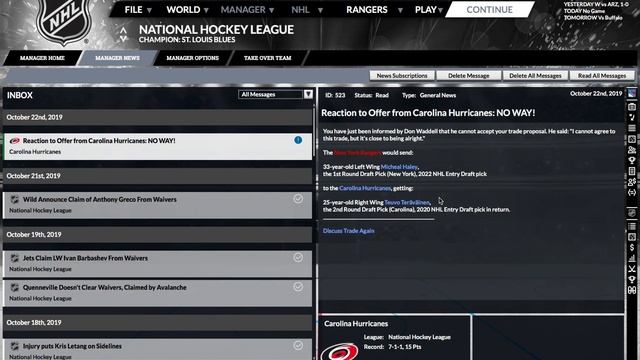
Task: Click the blue info badge on Carolina message
Action: click(x=298, y=140)
